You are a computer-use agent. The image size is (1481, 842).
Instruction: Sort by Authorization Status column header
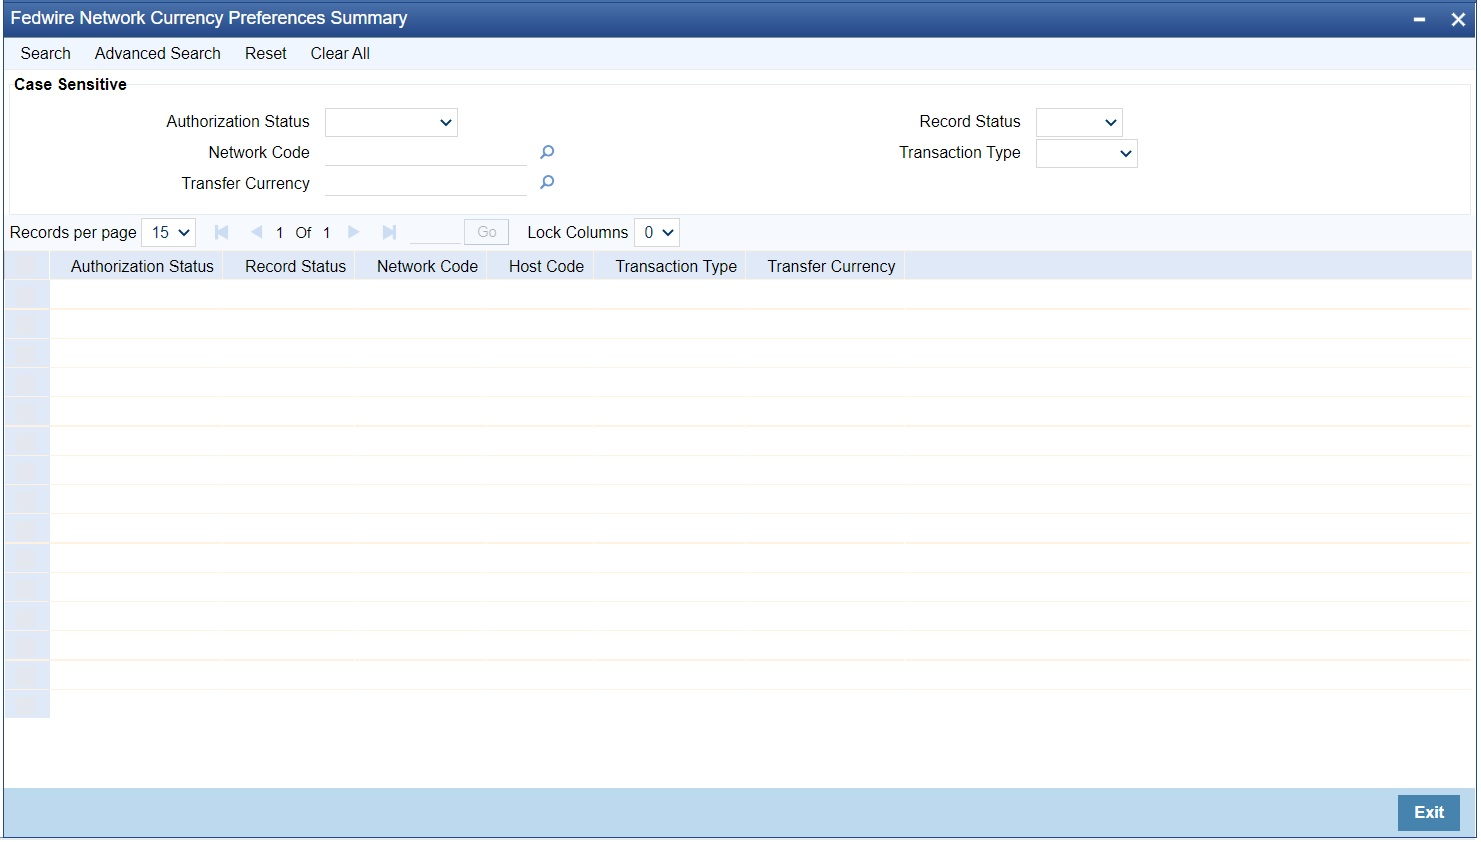click(x=142, y=266)
